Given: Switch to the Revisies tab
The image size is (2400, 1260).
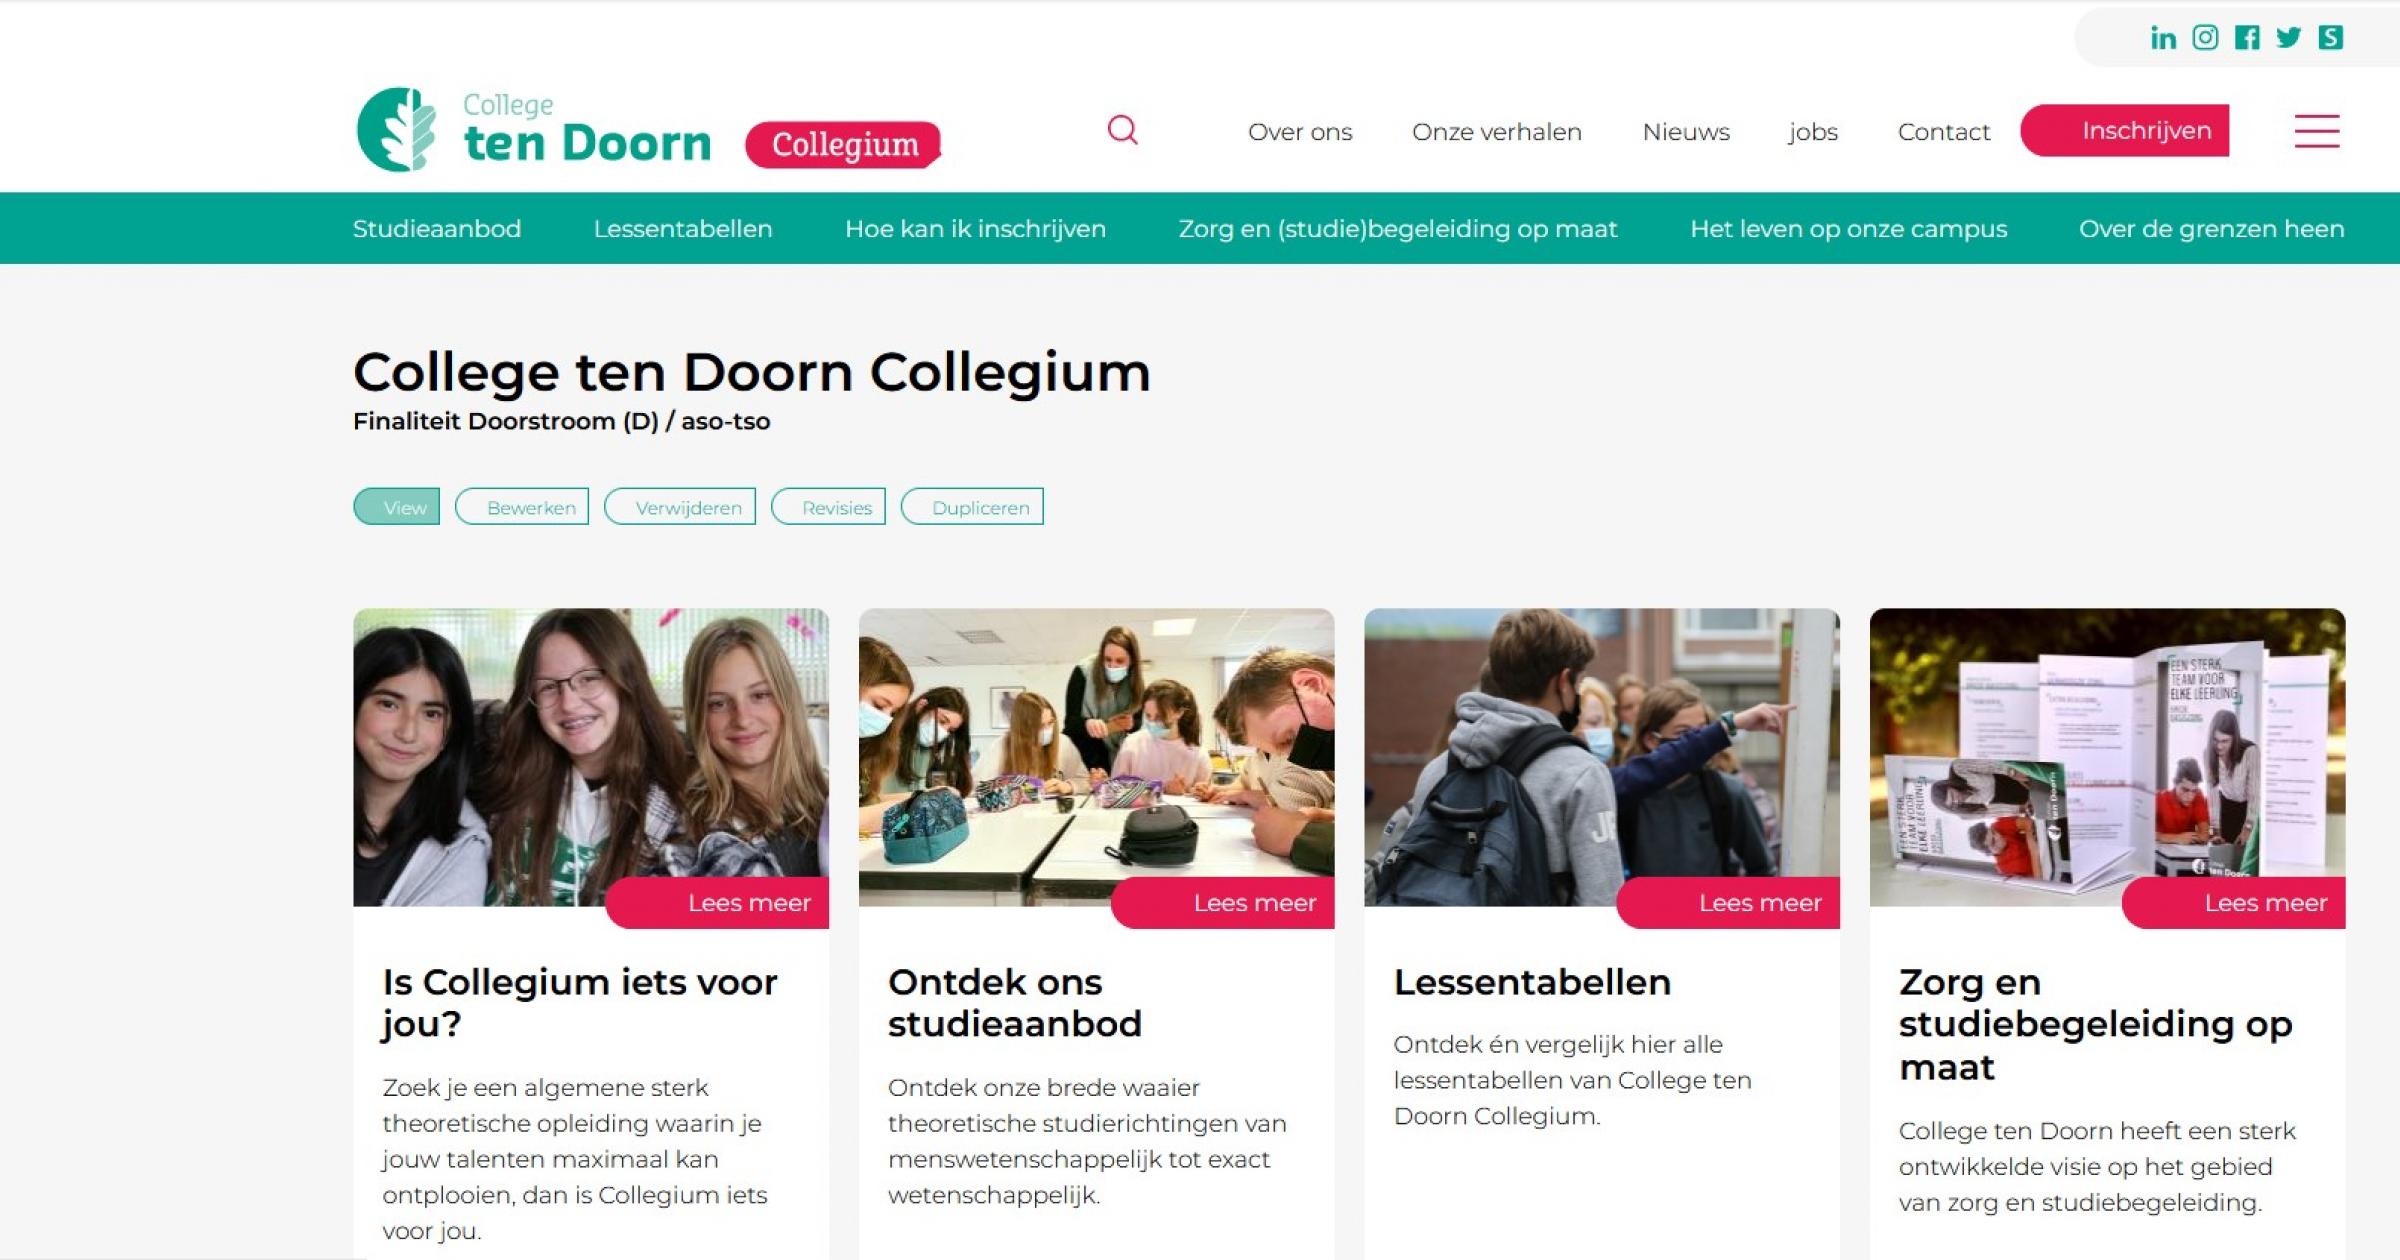Looking at the screenshot, I should point(829,507).
